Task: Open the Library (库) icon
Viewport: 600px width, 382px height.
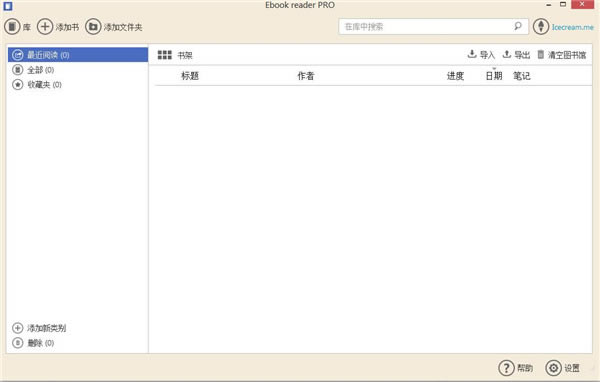Action: pos(12,27)
